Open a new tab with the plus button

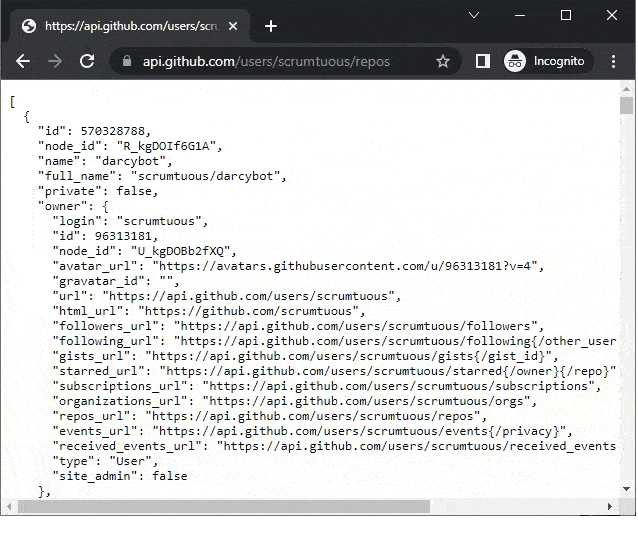pos(271,26)
